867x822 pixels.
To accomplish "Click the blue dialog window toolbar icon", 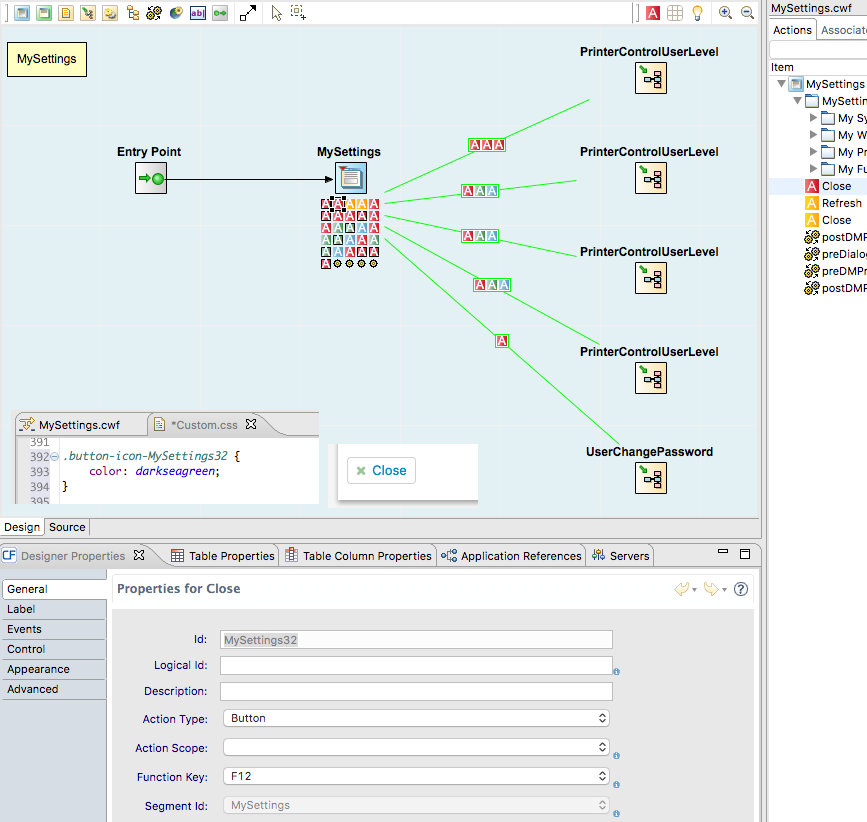I will pyautogui.click(x=22, y=13).
